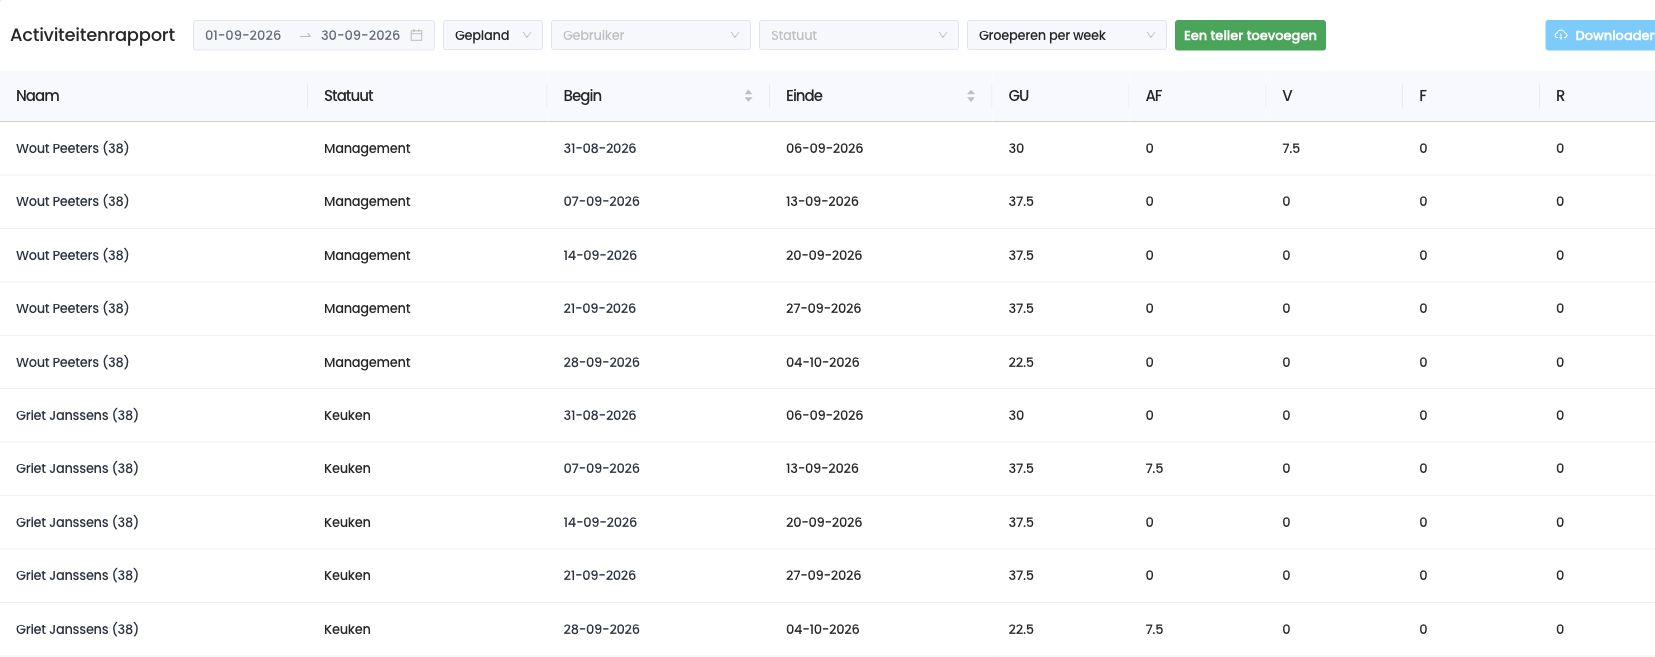Select the R column header
Image resolution: width=1655 pixels, height=657 pixels.
[x=1560, y=96]
